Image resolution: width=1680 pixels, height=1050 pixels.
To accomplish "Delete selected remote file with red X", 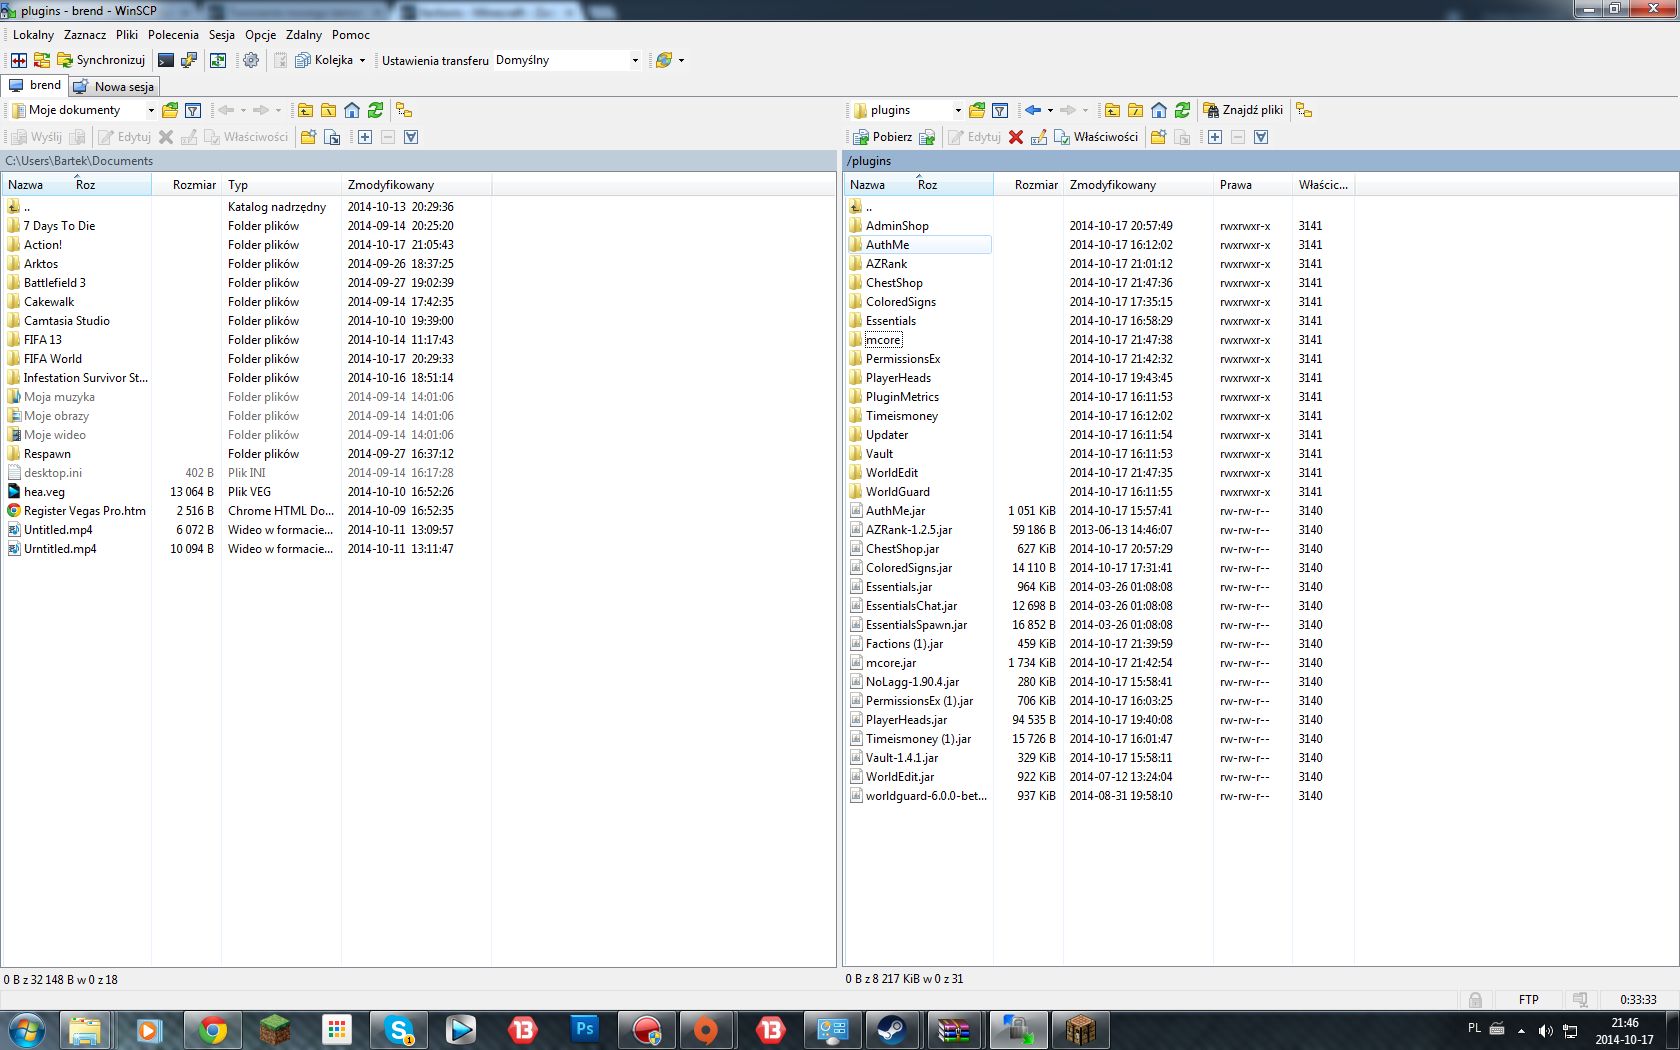I will tap(1016, 137).
